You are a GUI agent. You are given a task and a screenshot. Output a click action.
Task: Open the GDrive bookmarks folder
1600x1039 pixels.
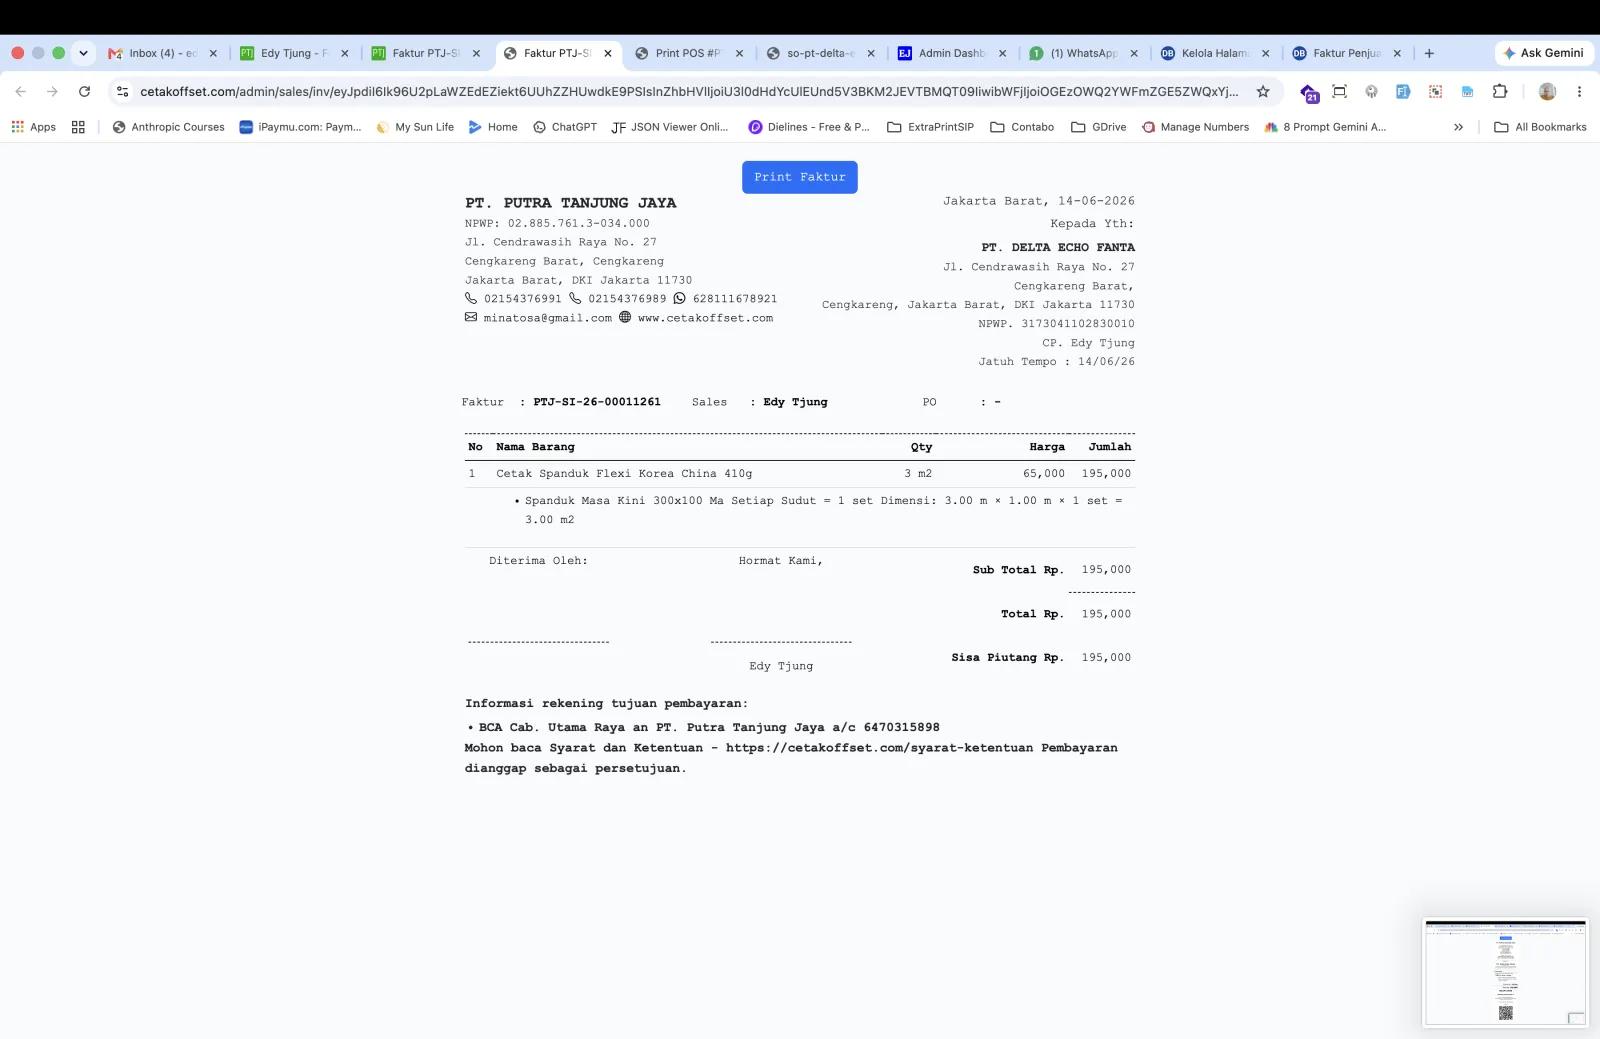[x=1098, y=127]
